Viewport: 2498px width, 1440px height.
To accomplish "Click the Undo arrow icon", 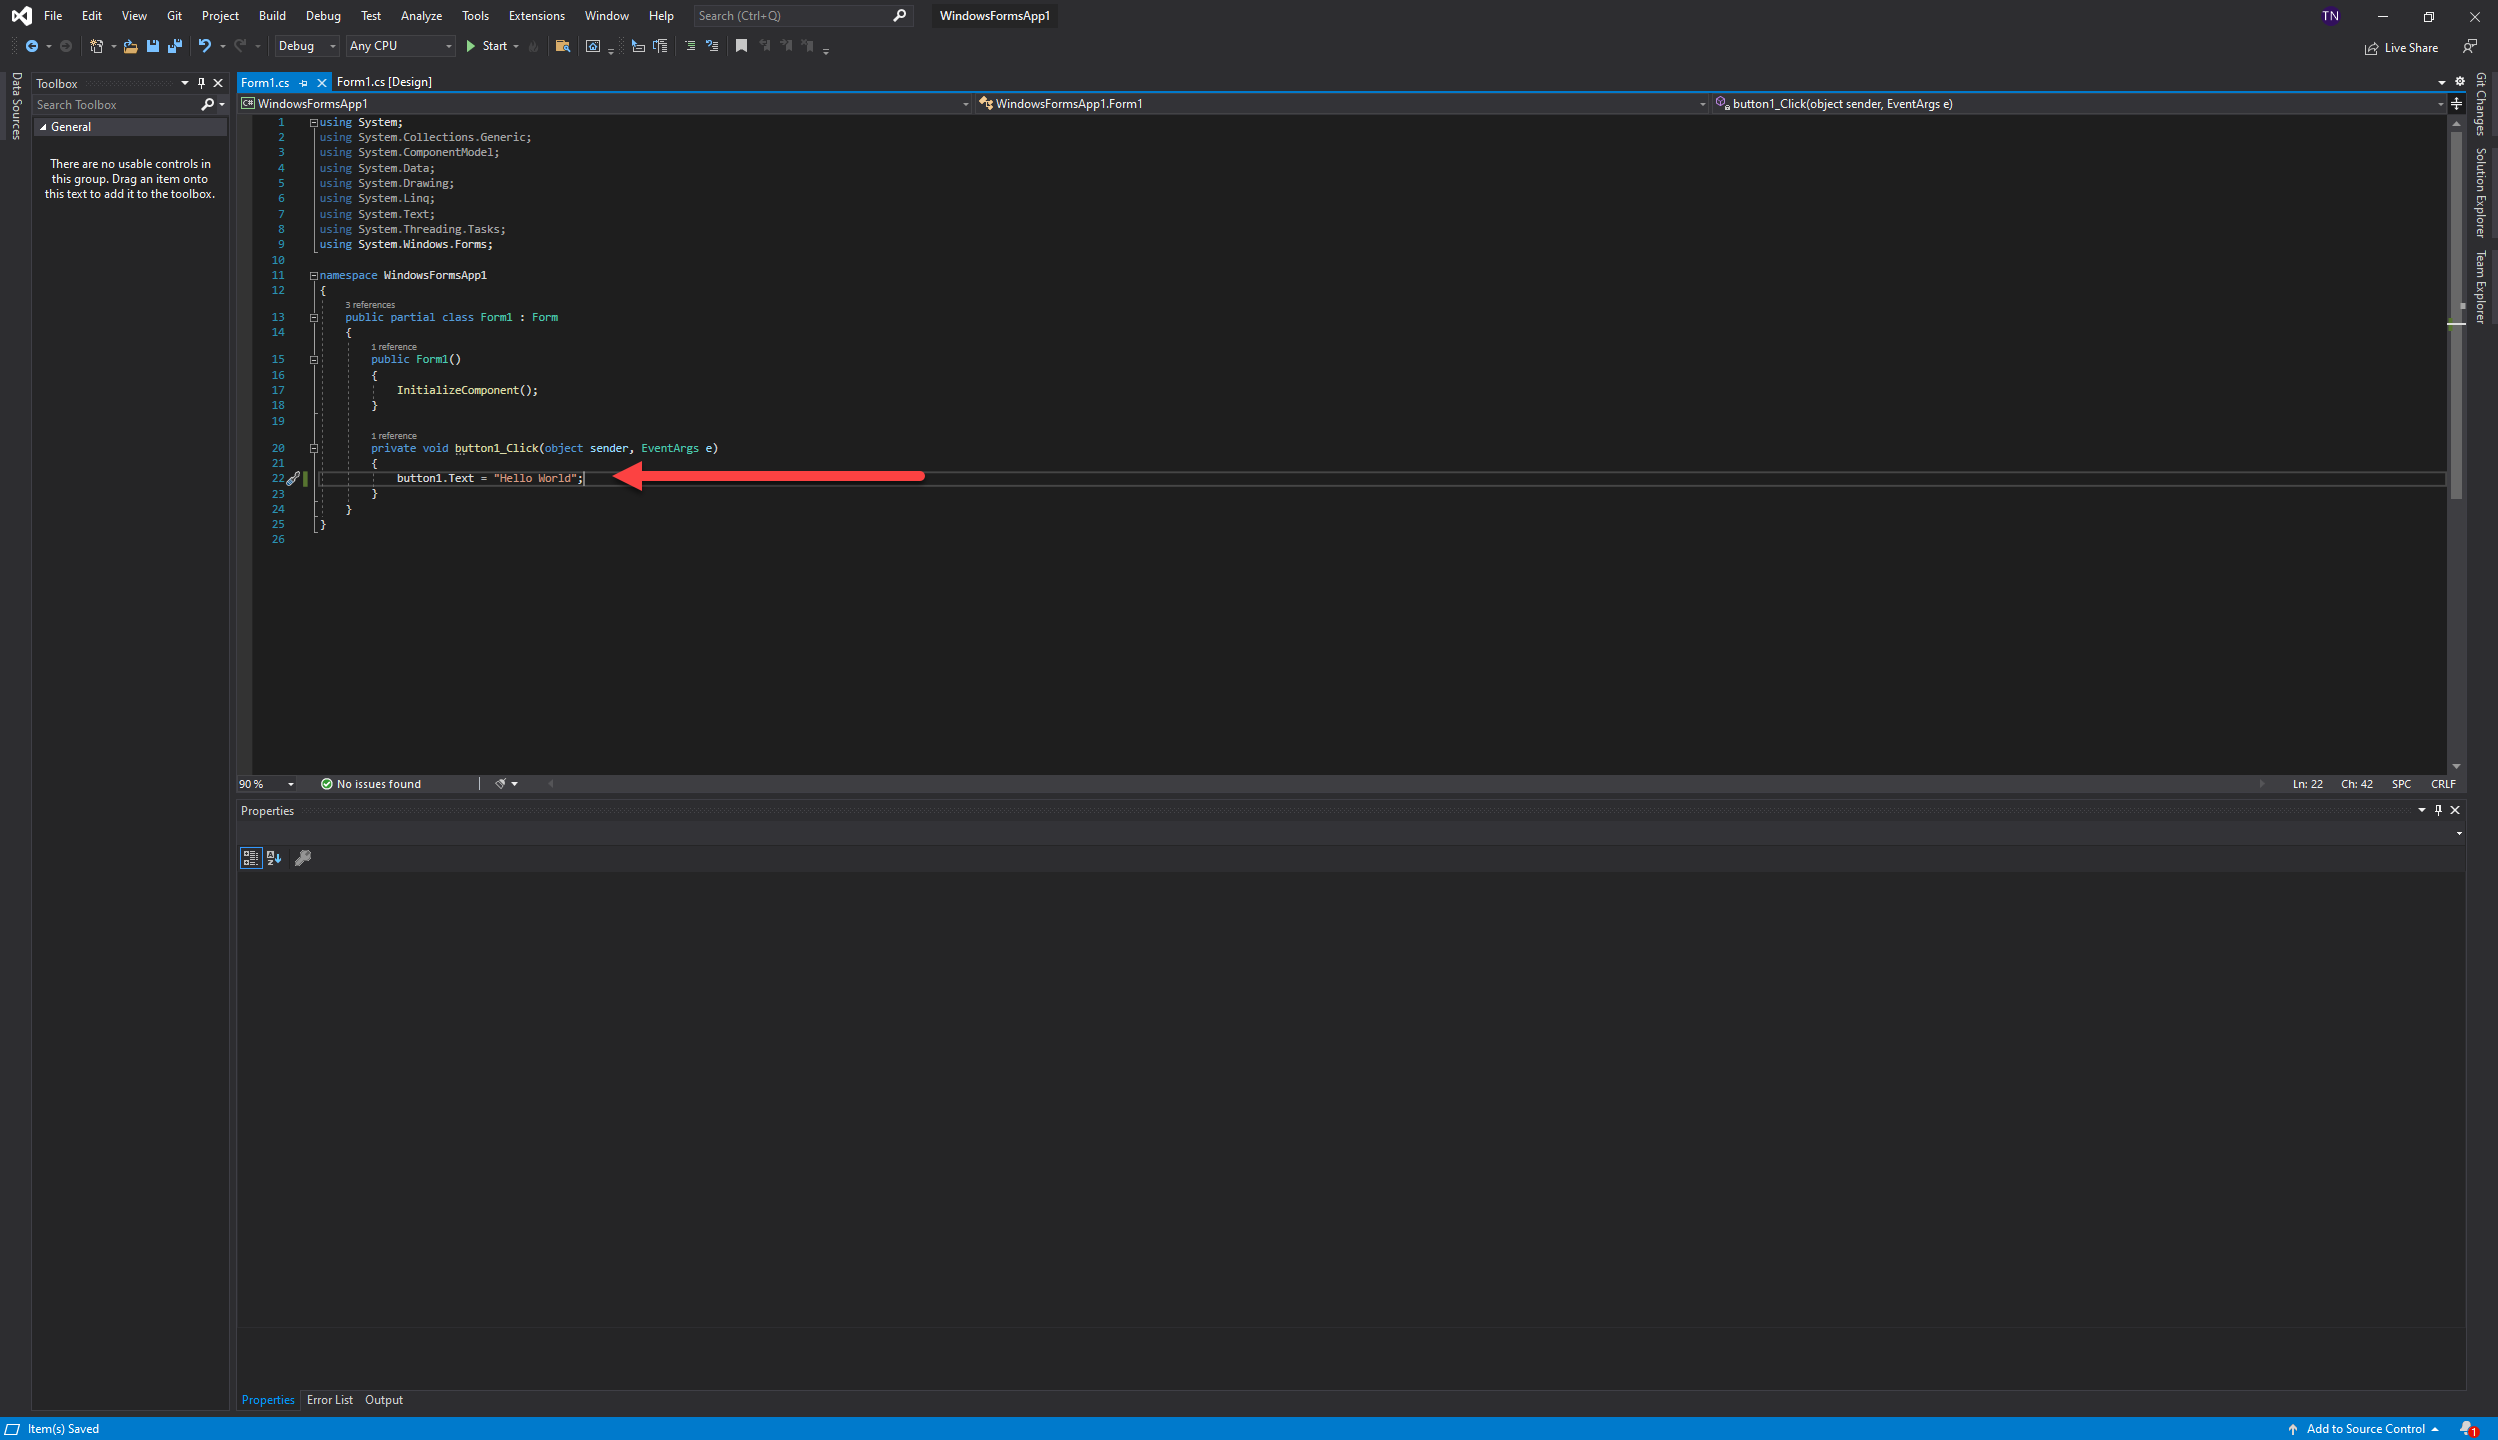I will point(204,46).
